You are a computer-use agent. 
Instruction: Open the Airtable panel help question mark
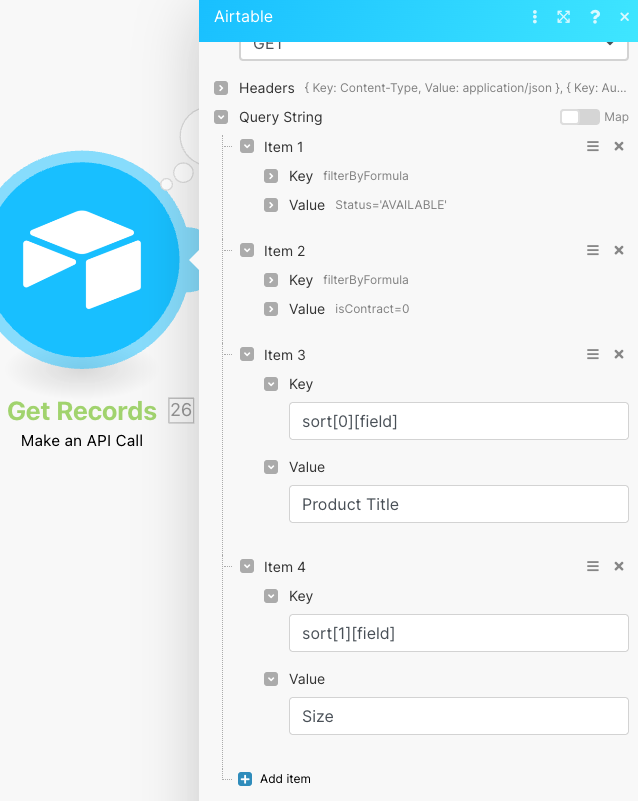pyautogui.click(x=595, y=17)
